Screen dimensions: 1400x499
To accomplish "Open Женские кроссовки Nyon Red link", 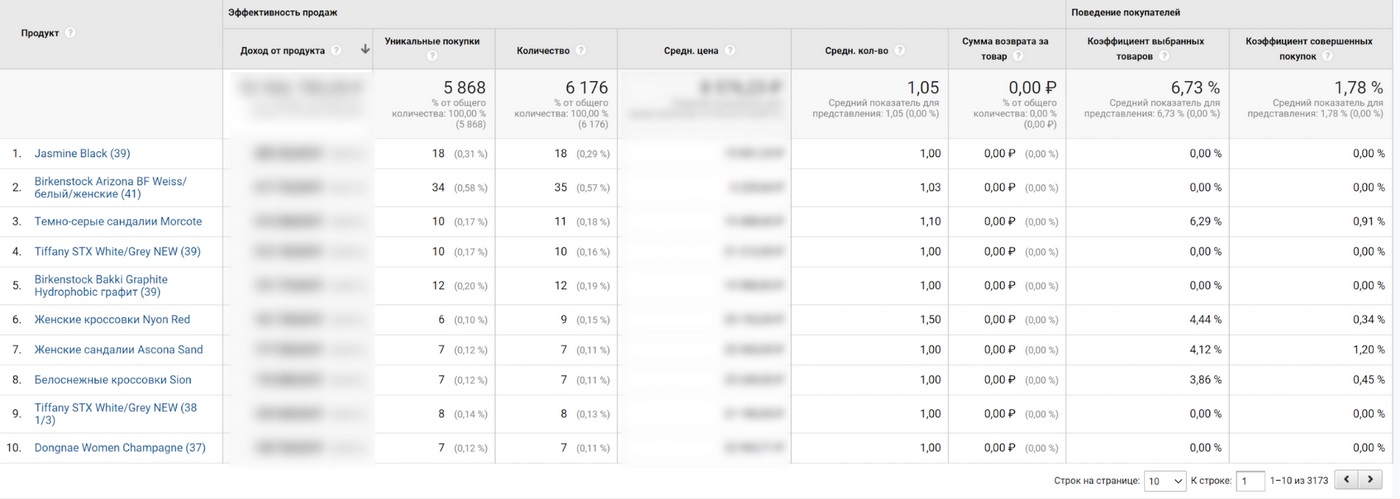I will (x=112, y=320).
